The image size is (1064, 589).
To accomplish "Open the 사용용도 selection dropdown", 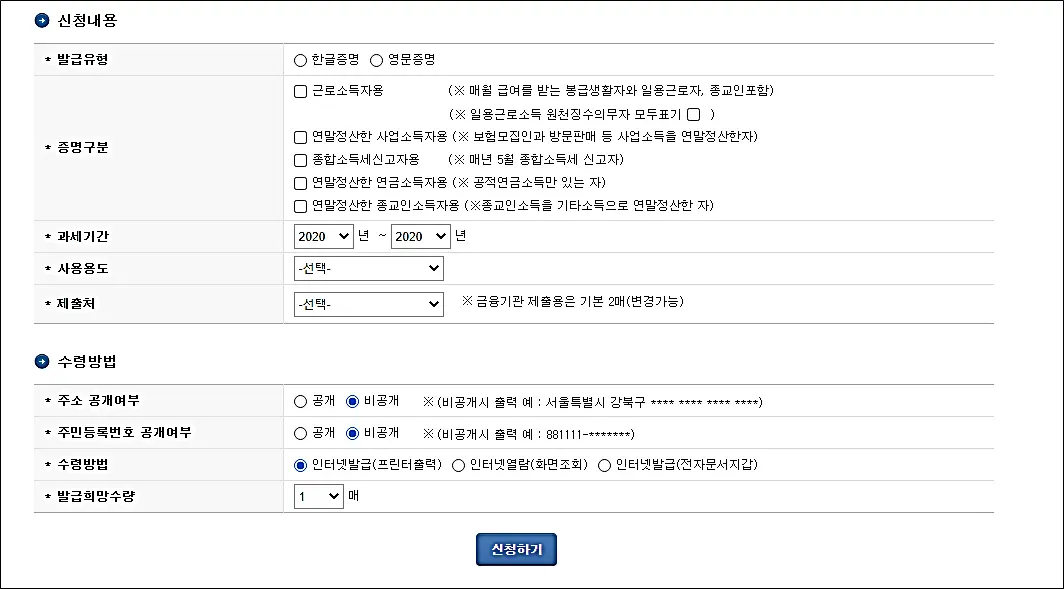I will tap(368, 267).
